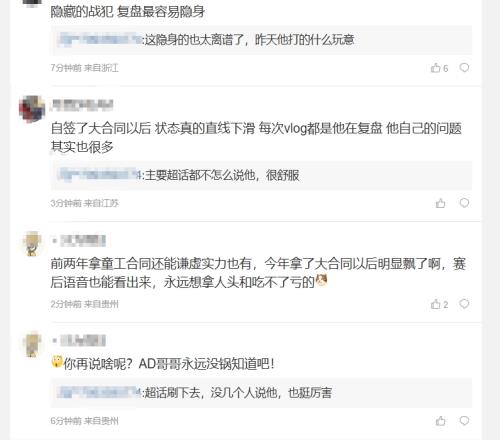Open the reply 这隐身的也太离谱了

click(250, 40)
